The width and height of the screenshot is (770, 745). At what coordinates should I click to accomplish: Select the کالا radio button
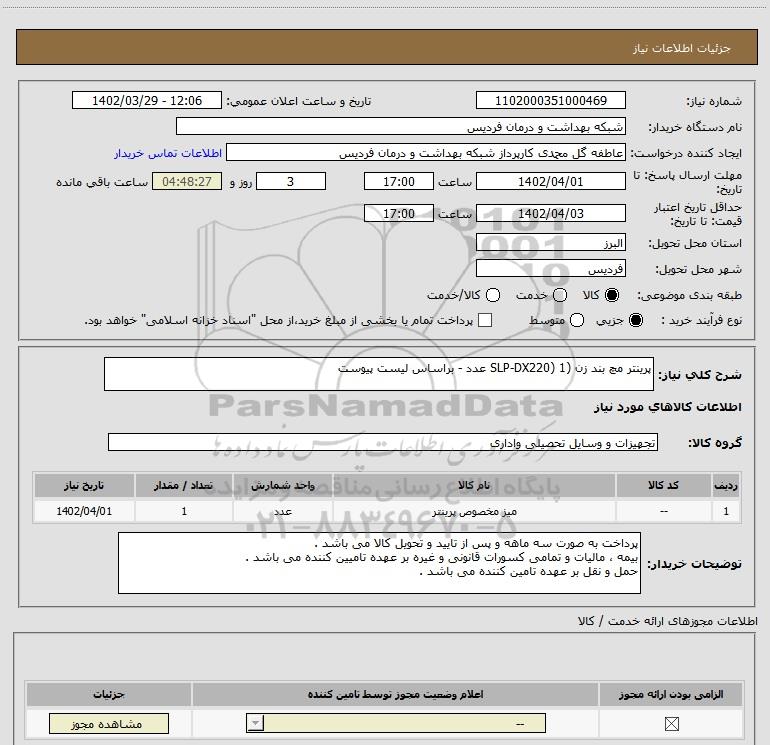tap(612, 295)
